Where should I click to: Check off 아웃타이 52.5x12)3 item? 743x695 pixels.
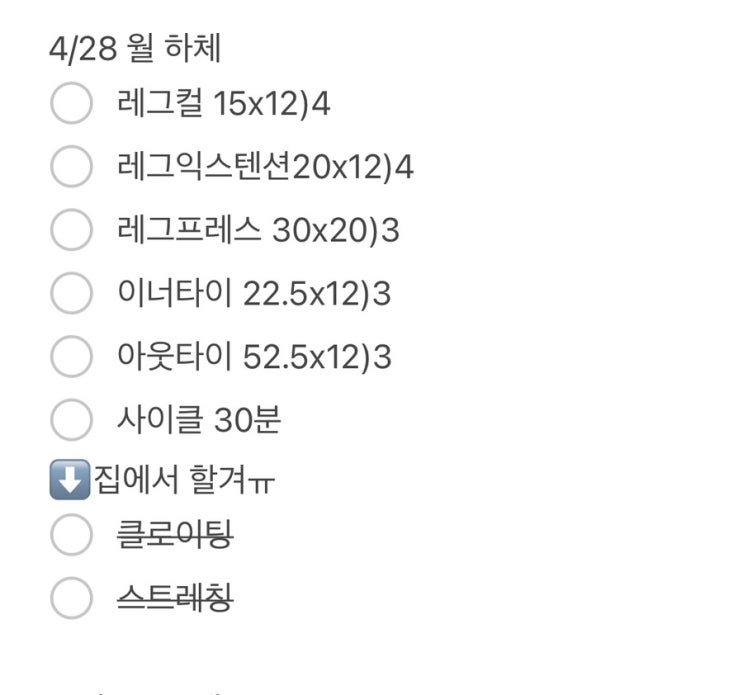[x=71, y=357]
